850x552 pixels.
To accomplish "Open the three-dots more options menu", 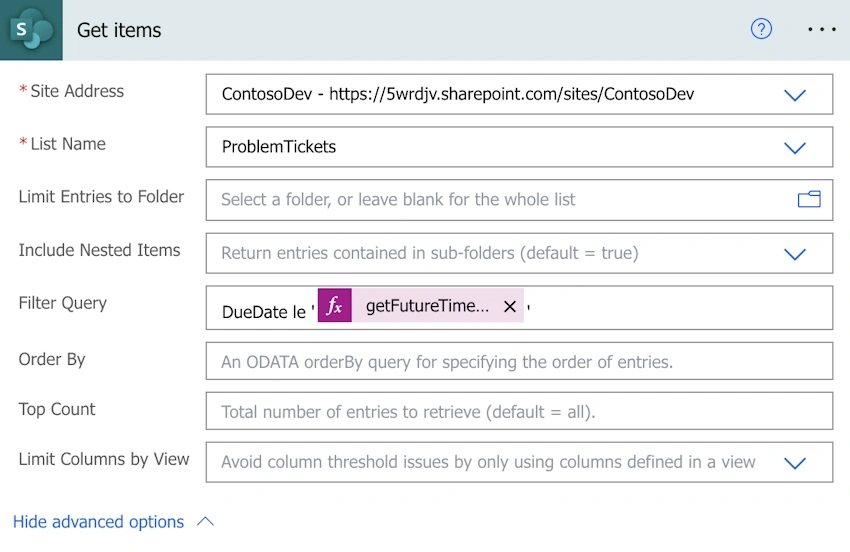I will click(x=822, y=29).
